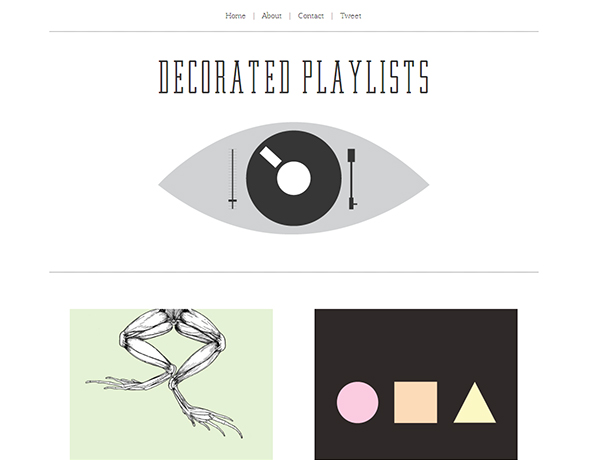Click the black vinyl record in logo
This screenshot has height=460, width=590.
(293, 178)
